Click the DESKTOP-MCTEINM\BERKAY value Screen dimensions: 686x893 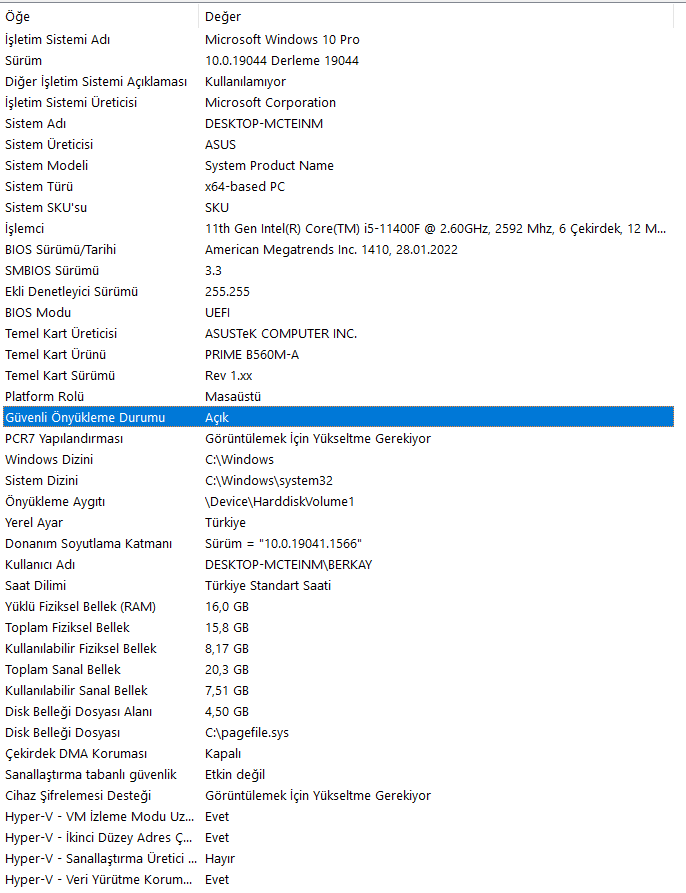[x=289, y=565]
